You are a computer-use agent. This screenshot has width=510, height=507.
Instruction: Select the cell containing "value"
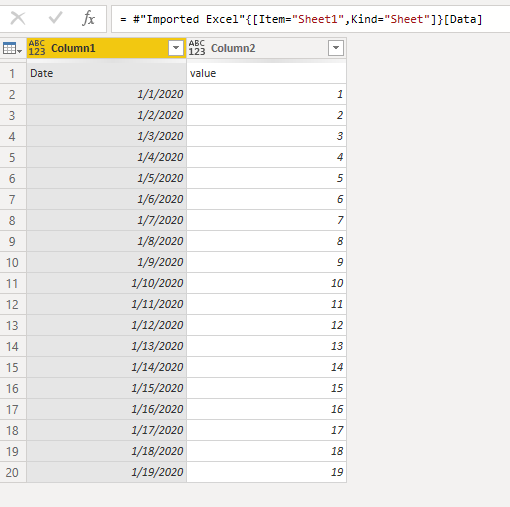(x=266, y=73)
